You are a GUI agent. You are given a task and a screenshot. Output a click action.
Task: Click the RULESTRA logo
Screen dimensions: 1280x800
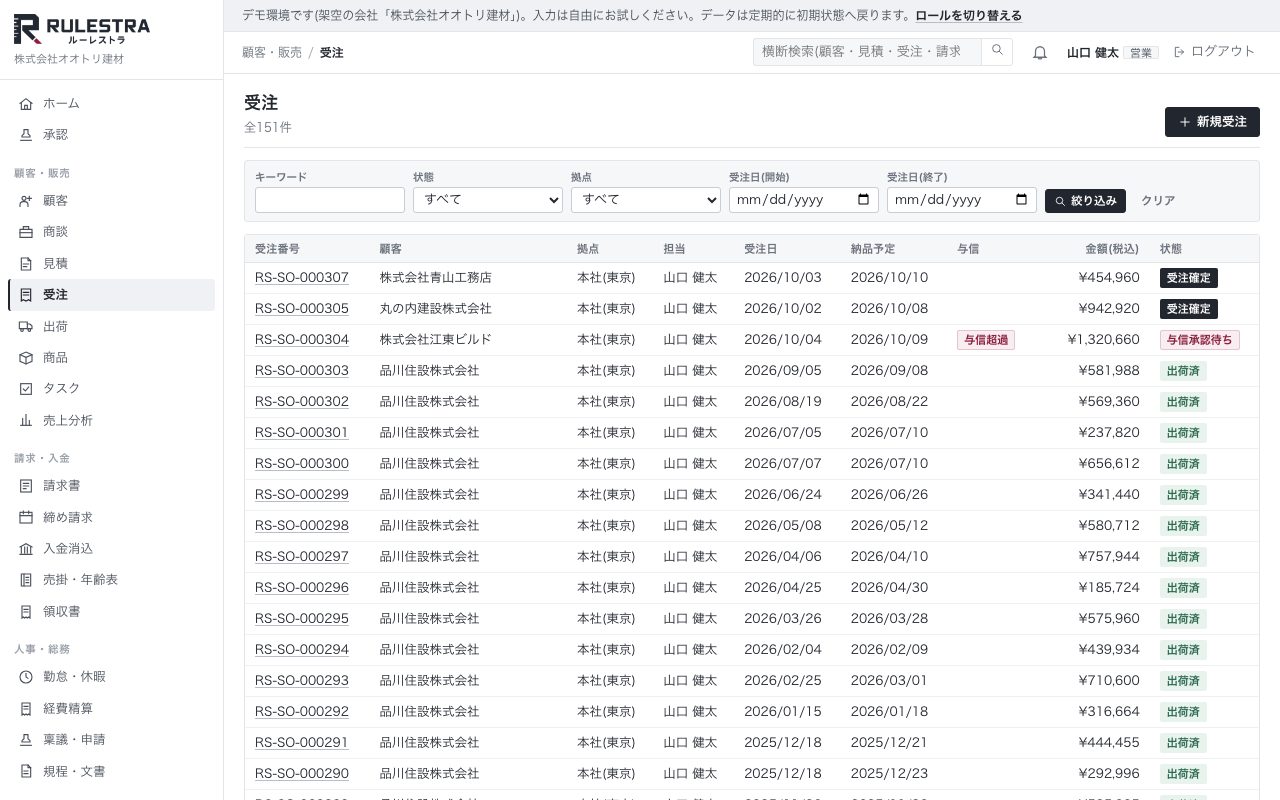point(82,29)
